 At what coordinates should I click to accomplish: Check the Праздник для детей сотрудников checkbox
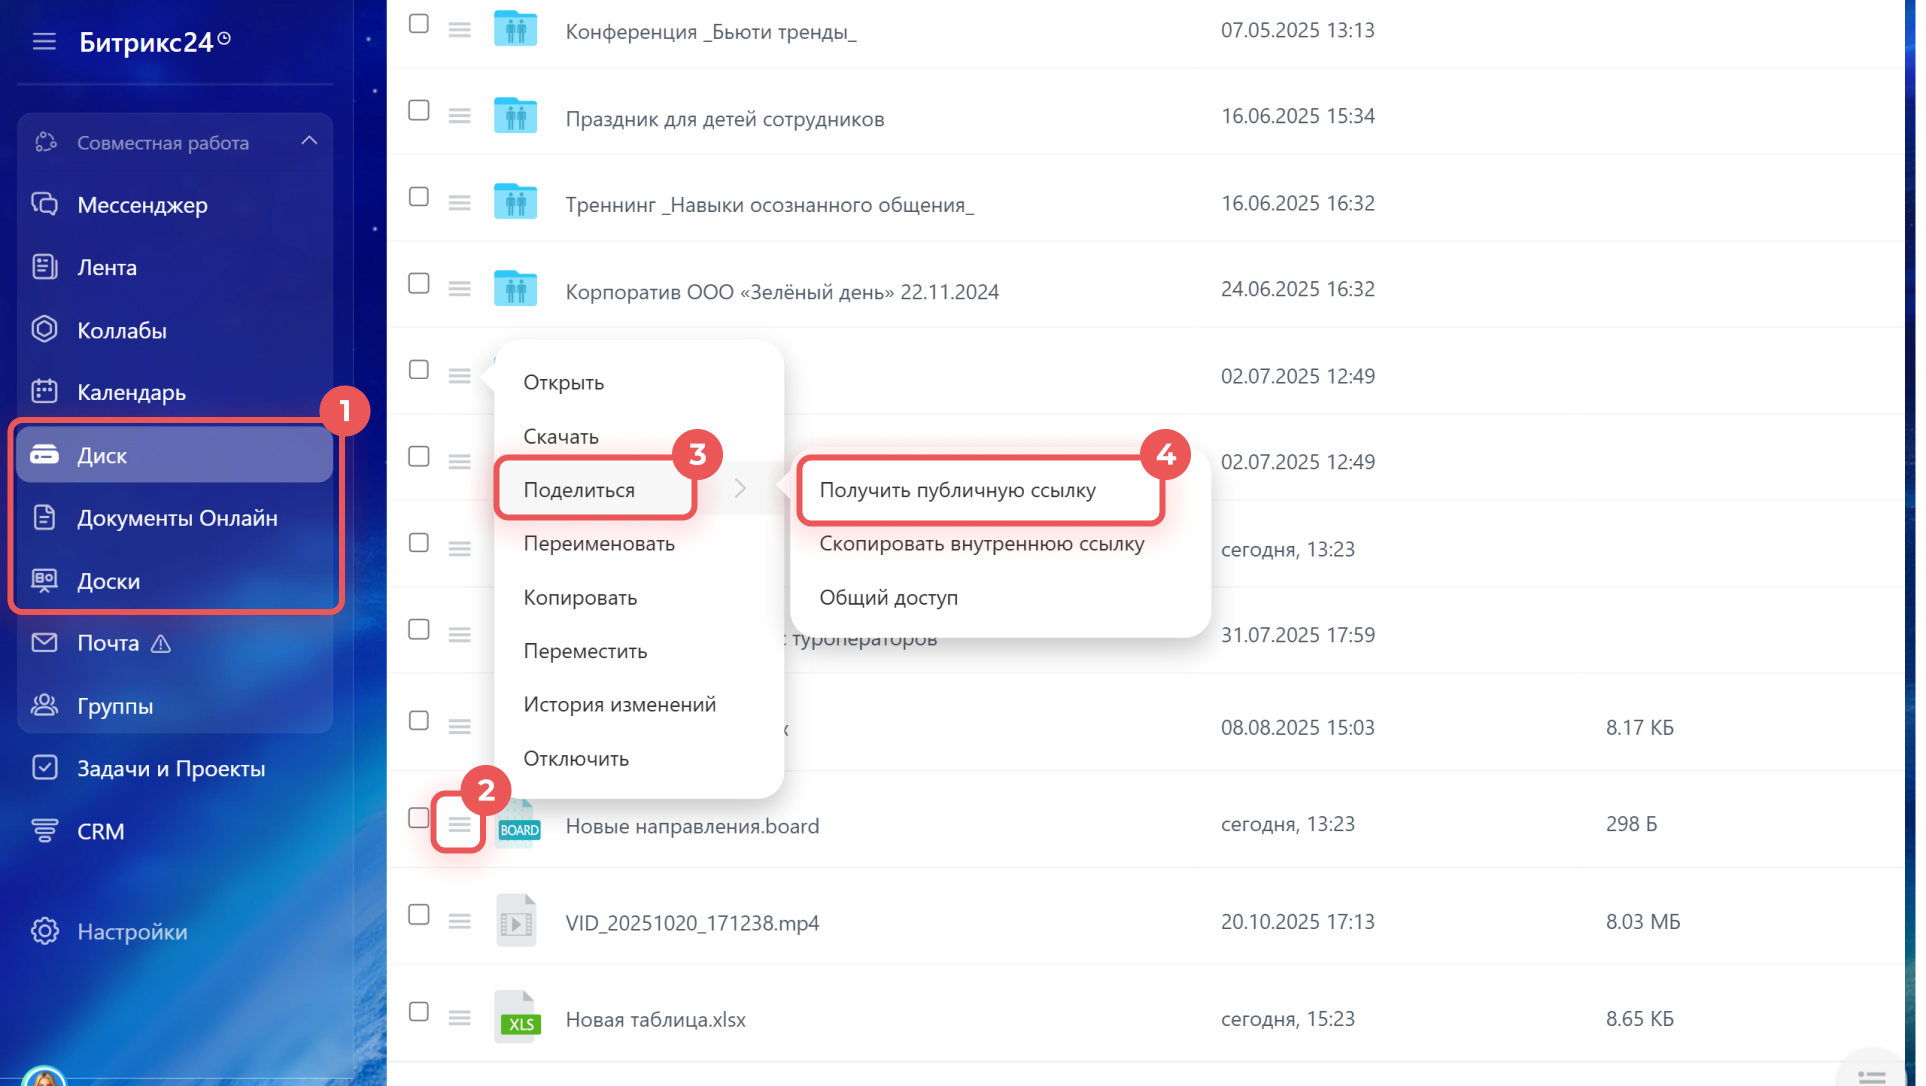click(x=419, y=111)
